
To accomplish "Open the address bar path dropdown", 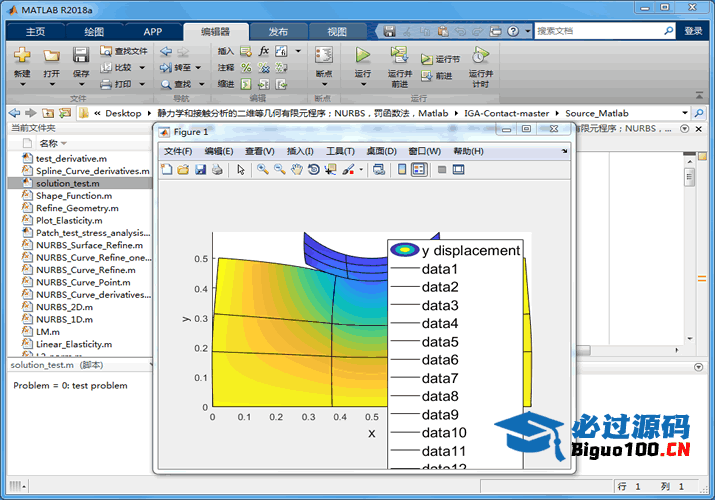I will [x=684, y=113].
